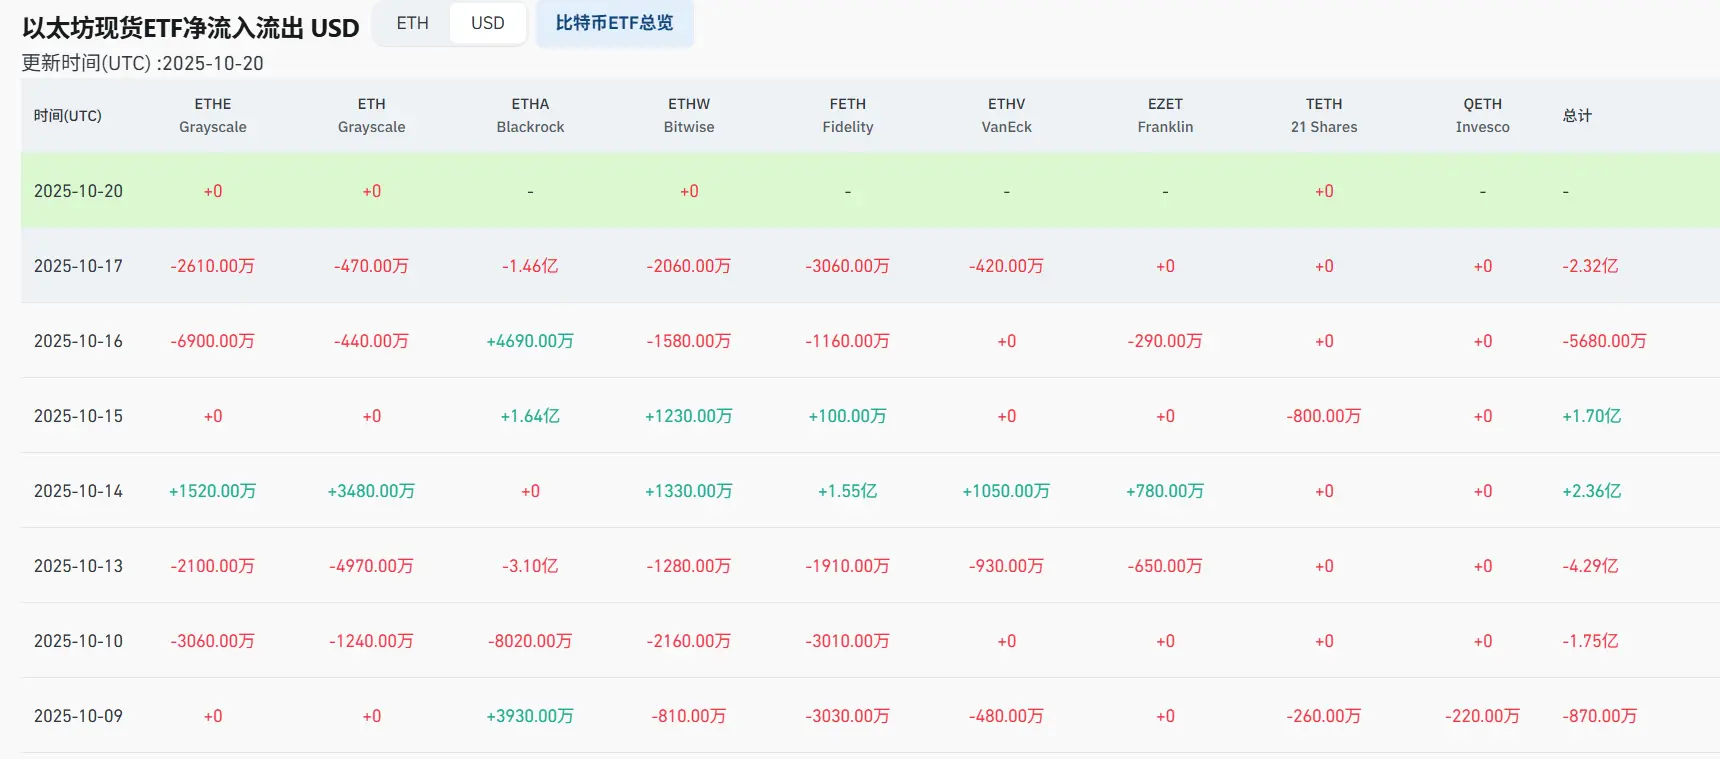Select the highlighted 2025-10-20 row date
The height and width of the screenshot is (759, 1720).
pos(78,191)
